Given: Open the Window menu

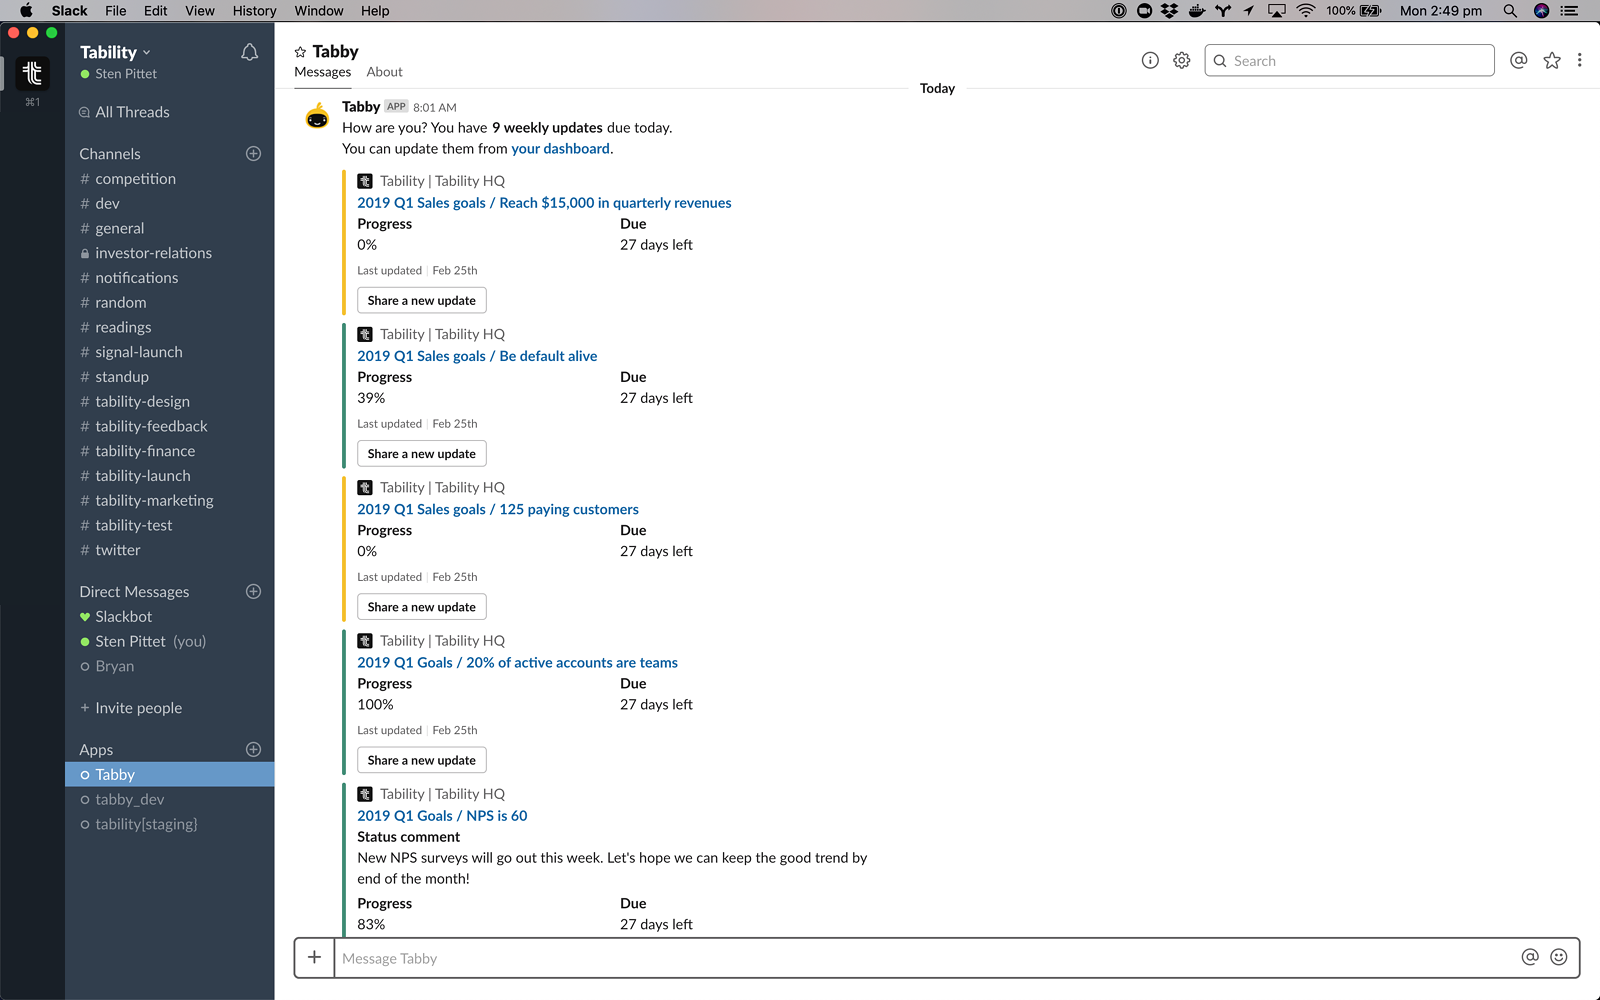Looking at the screenshot, I should 319,11.
